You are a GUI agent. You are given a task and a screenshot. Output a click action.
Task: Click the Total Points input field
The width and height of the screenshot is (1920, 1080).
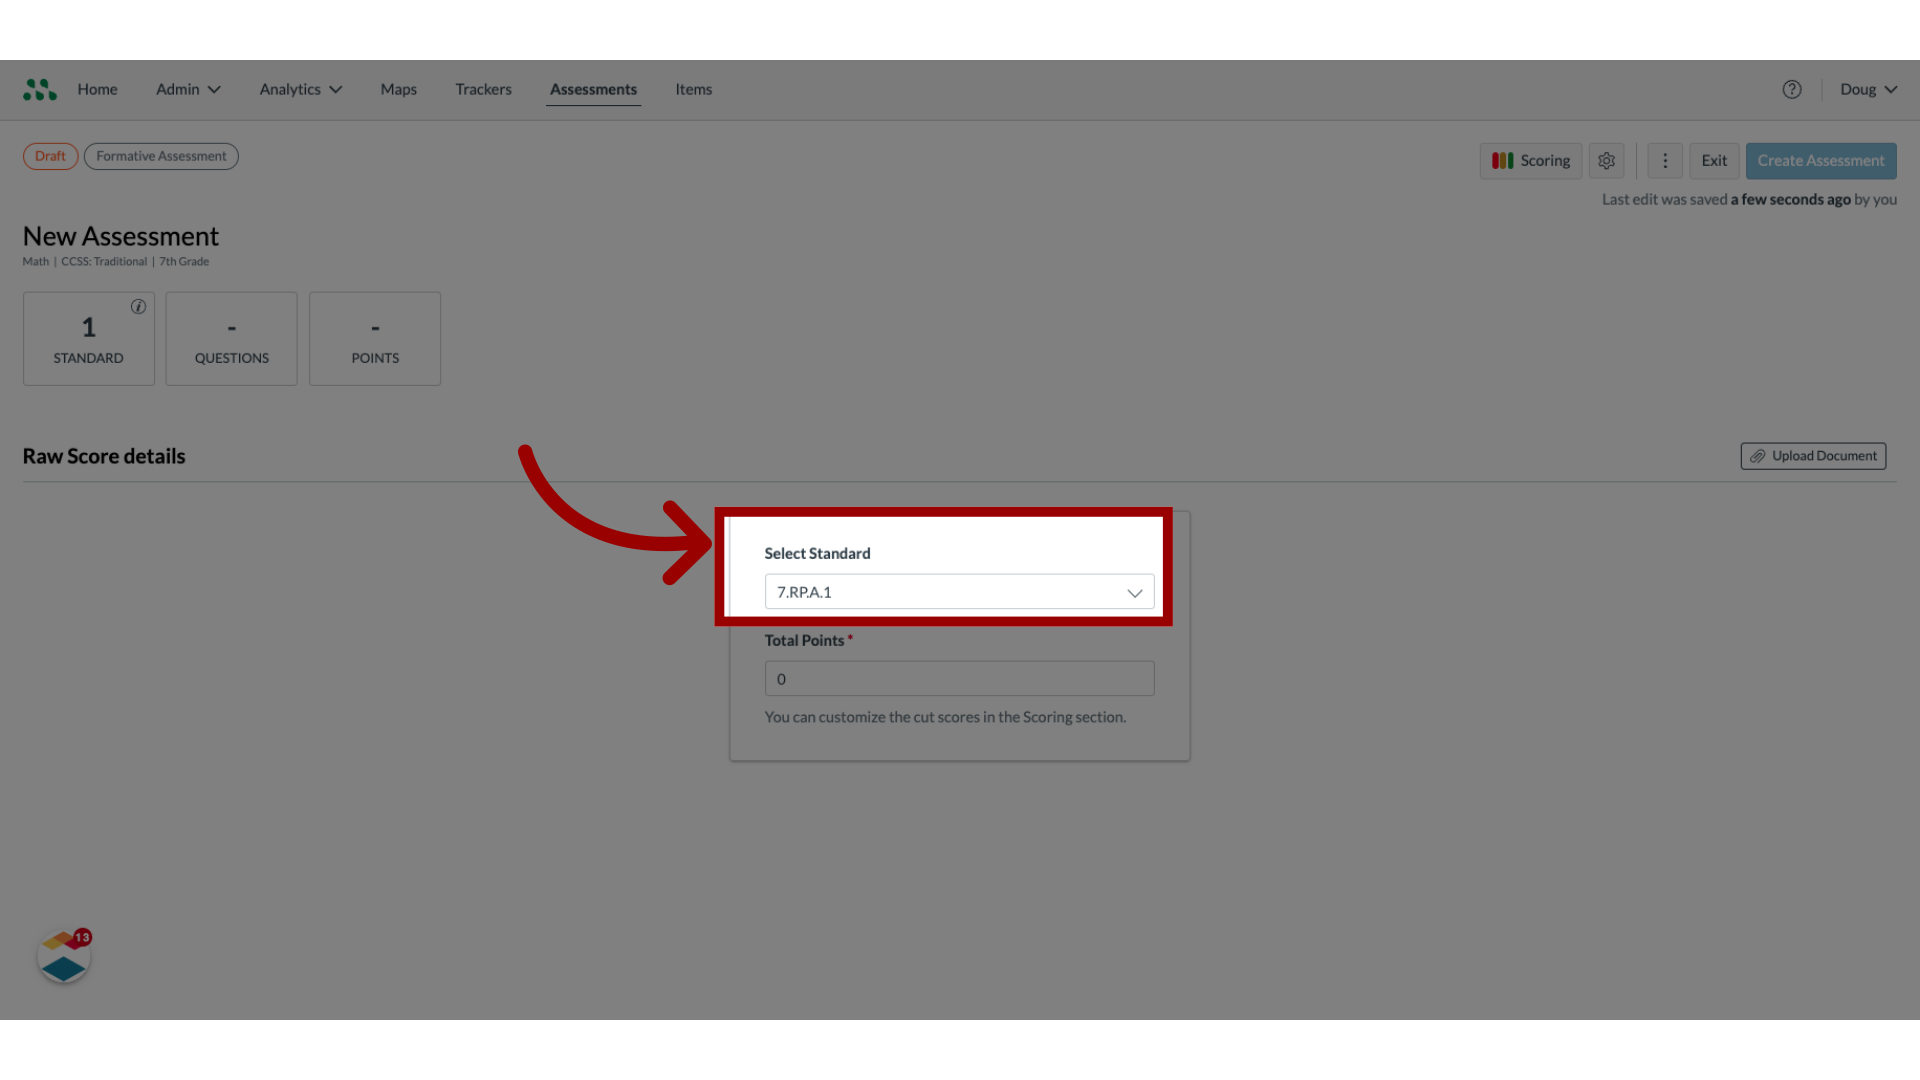pos(960,678)
